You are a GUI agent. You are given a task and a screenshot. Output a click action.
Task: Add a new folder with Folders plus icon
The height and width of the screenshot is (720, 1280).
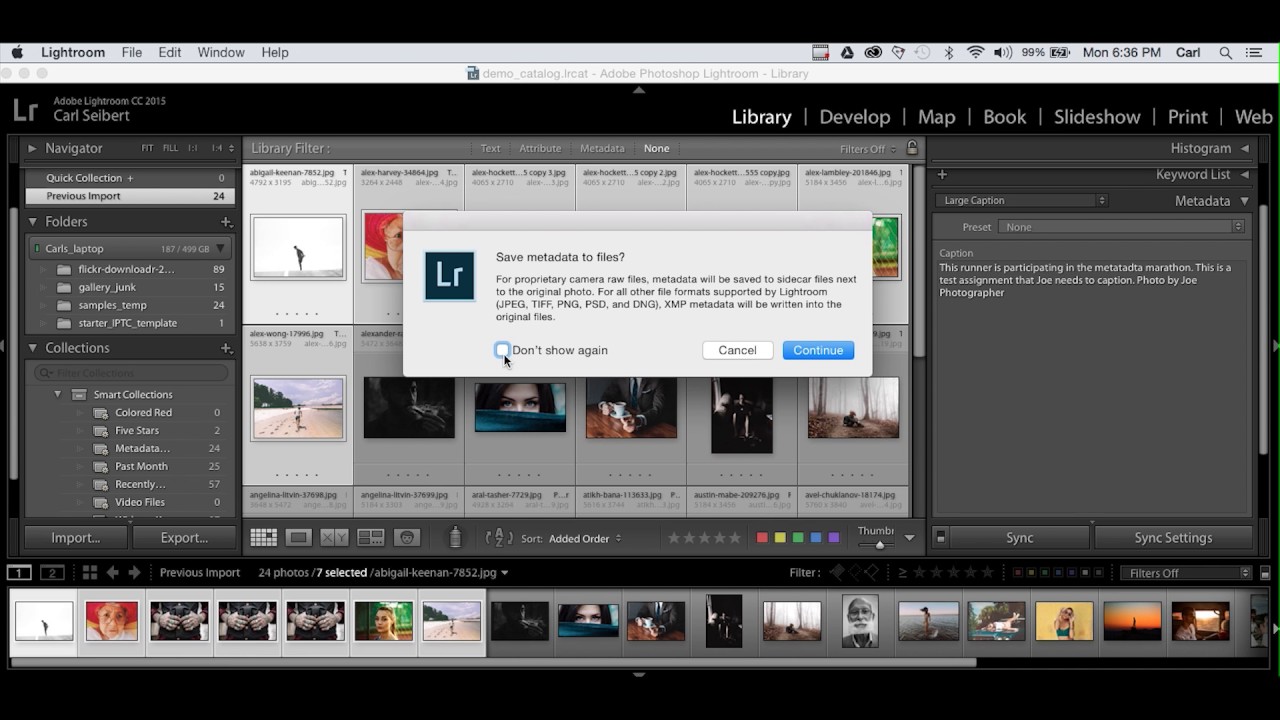(227, 222)
